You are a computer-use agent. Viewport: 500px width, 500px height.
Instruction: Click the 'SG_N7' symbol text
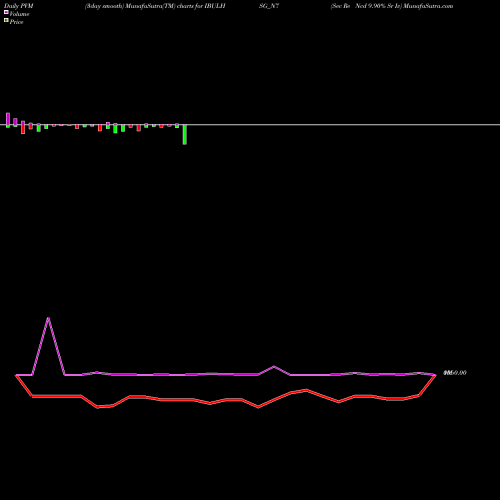tap(269, 6)
